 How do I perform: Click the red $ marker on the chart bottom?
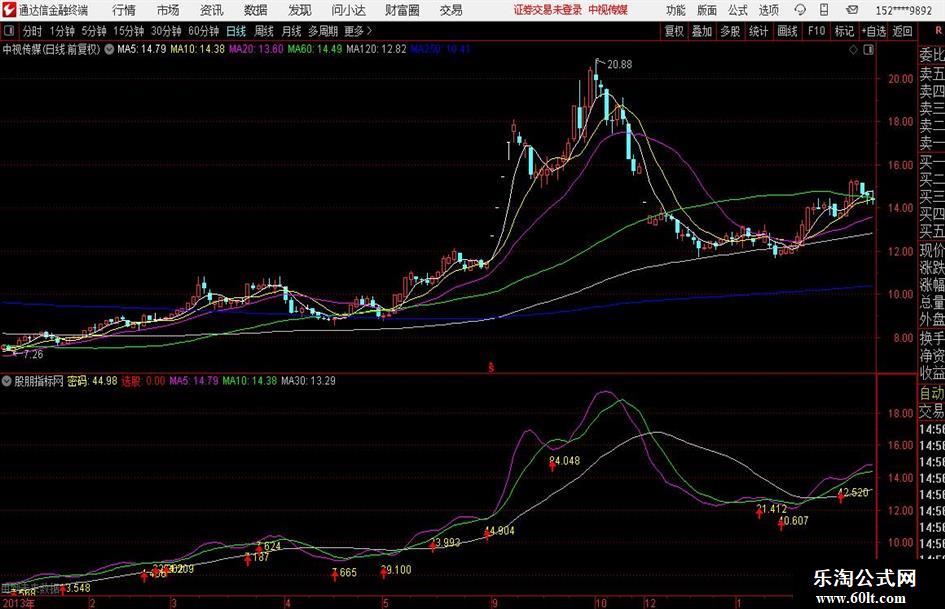[x=491, y=367]
